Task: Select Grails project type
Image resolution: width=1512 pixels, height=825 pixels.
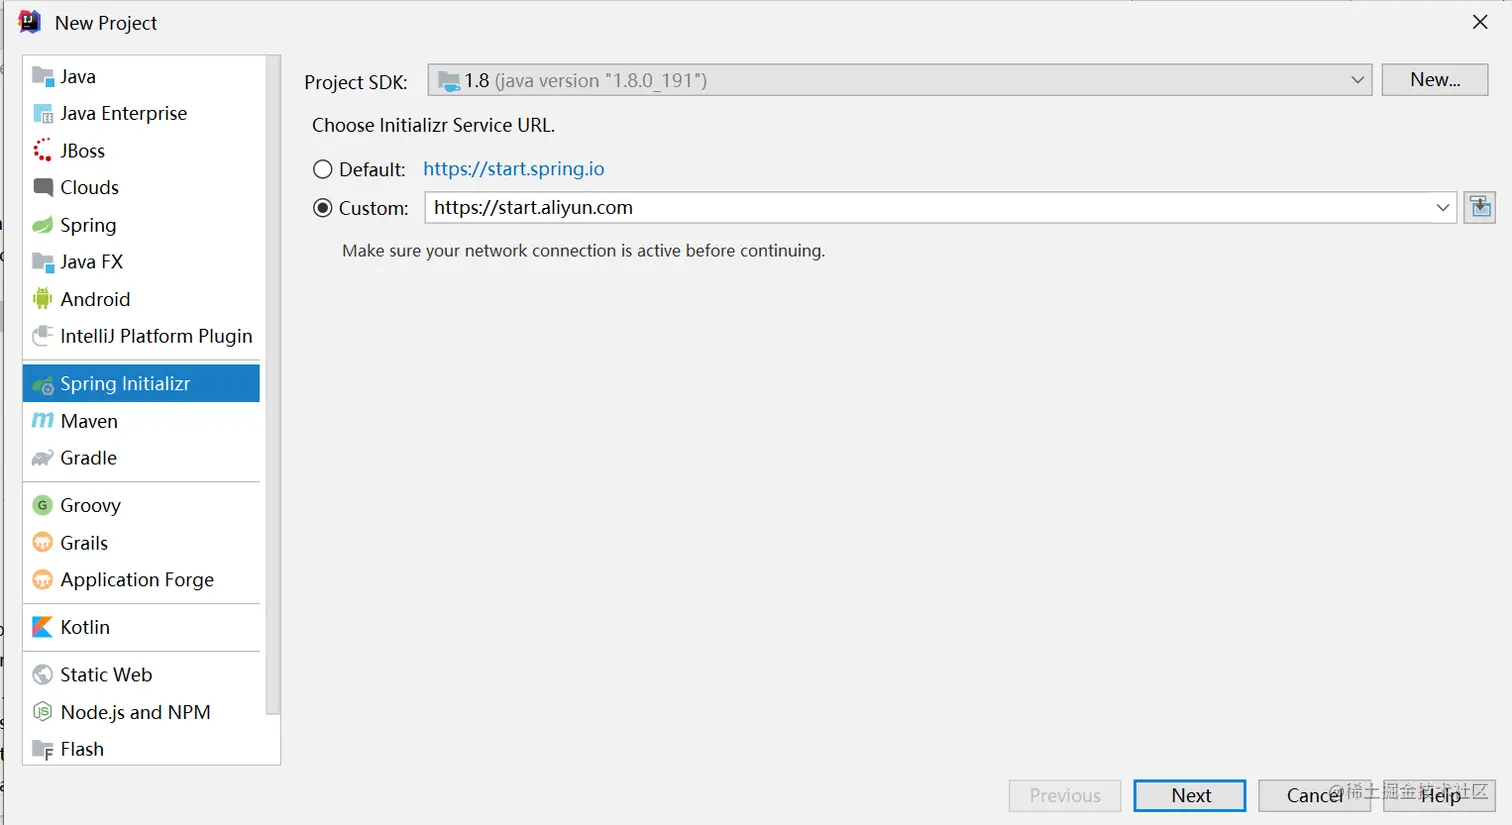Action: pyautogui.click(x=141, y=542)
